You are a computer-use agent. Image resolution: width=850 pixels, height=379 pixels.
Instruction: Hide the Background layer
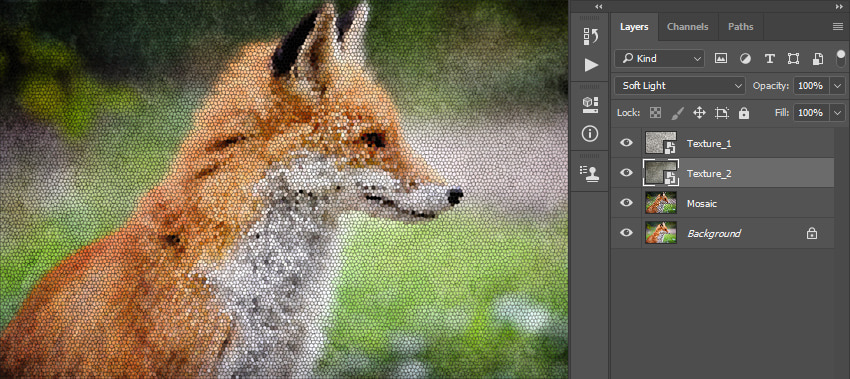point(627,233)
